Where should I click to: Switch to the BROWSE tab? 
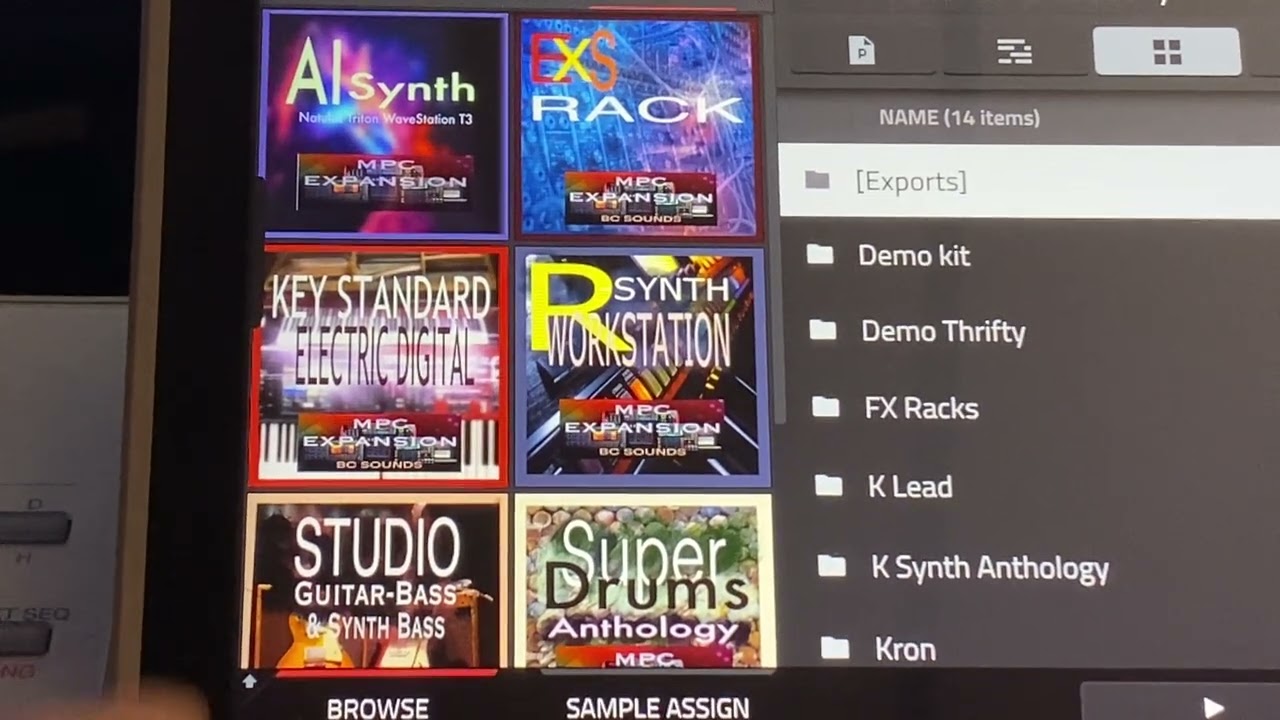pos(378,708)
